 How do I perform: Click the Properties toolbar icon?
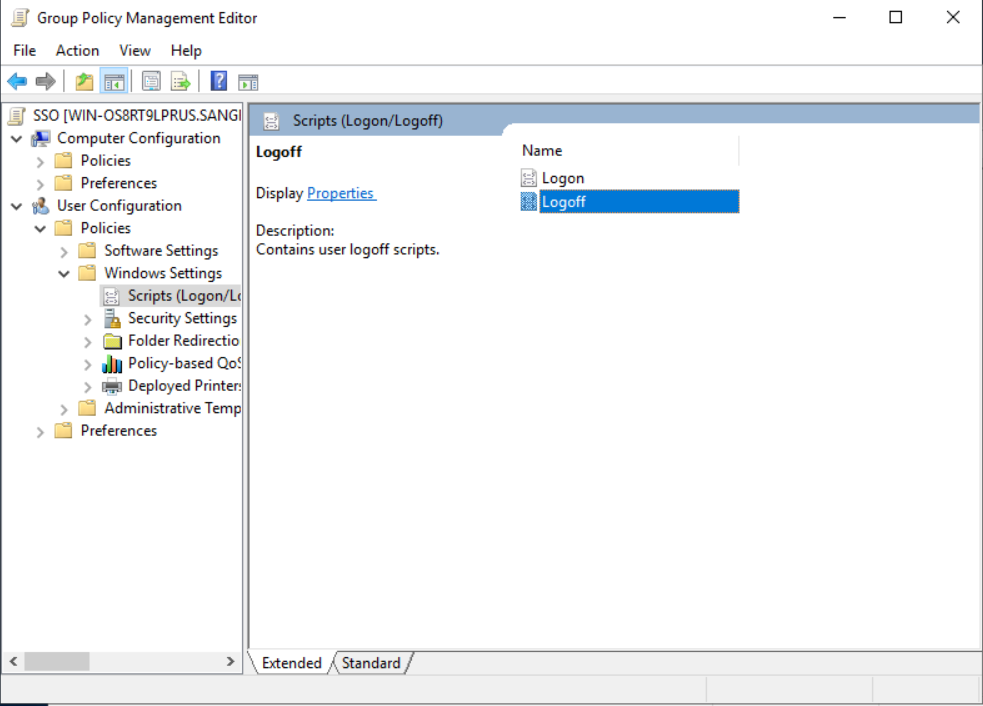tap(151, 82)
